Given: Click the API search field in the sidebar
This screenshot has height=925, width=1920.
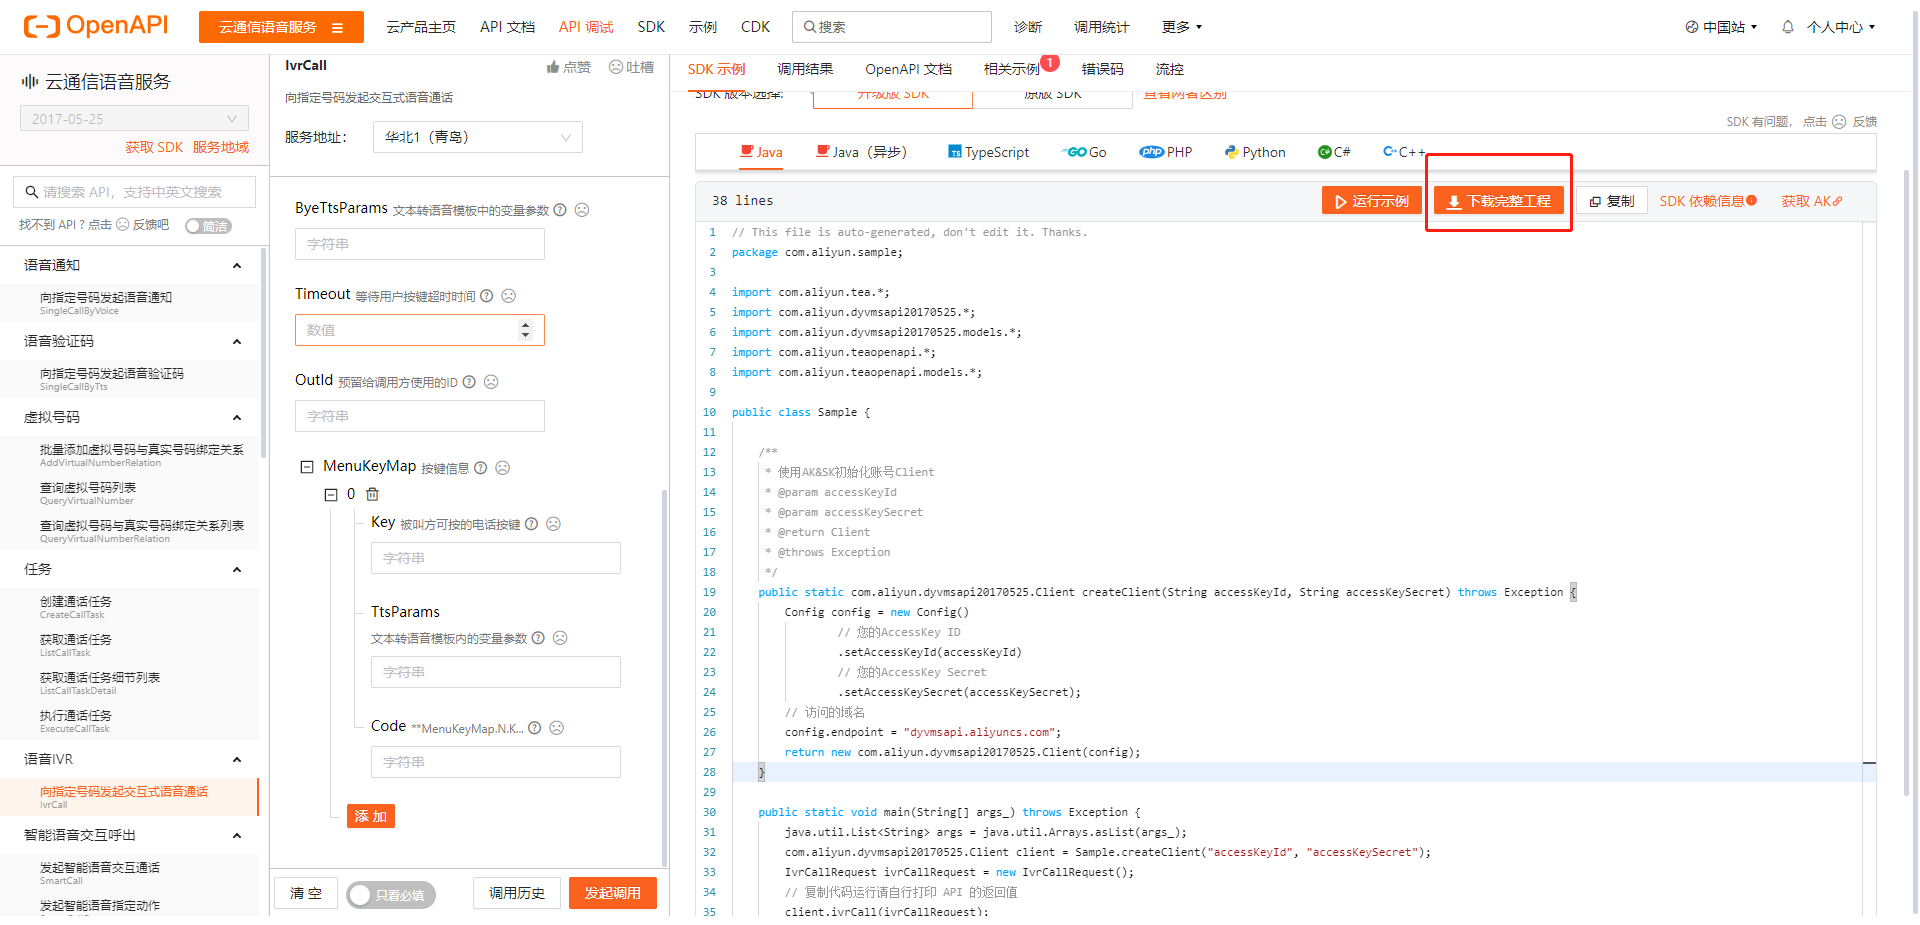Looking at the screenshot, I should (x=133, y=191).
